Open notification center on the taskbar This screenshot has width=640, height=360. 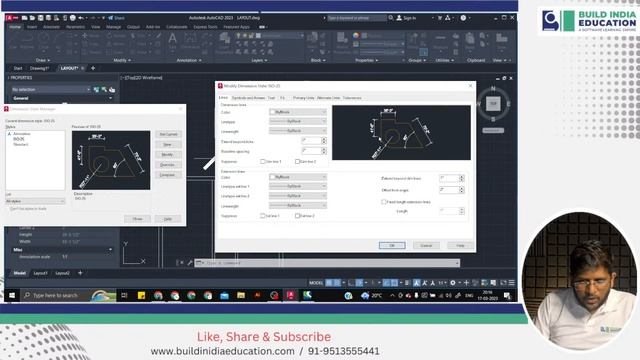click(507, 296)
